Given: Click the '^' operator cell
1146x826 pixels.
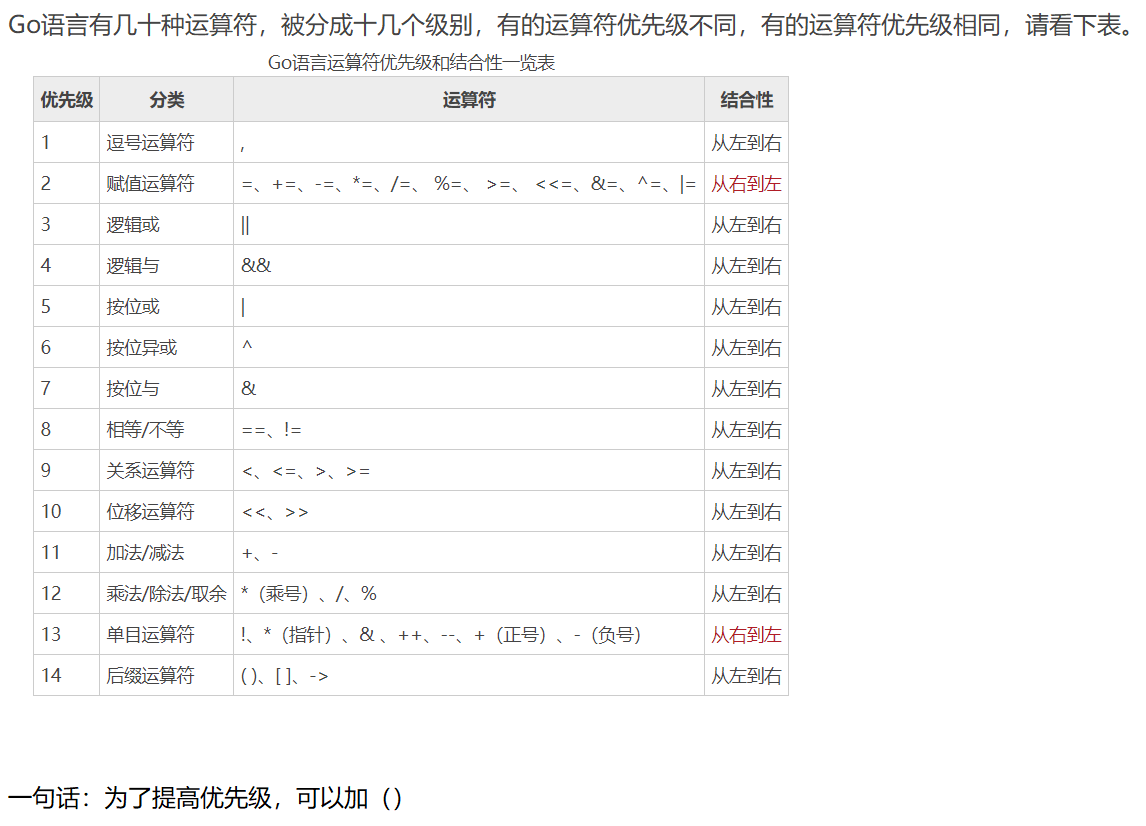Looking at the screenshot, I should pyautogui.click(x=468, y=347).
